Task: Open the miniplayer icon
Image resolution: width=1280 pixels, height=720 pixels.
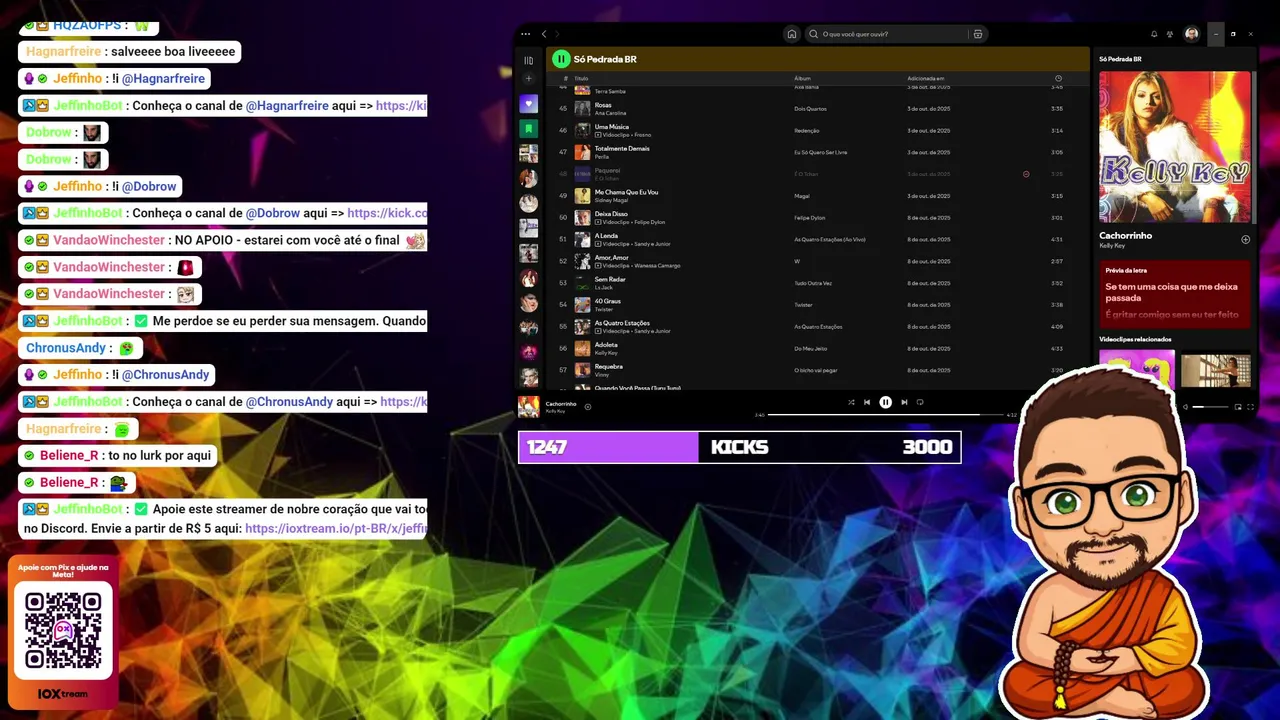Action: pos(1237,407)
